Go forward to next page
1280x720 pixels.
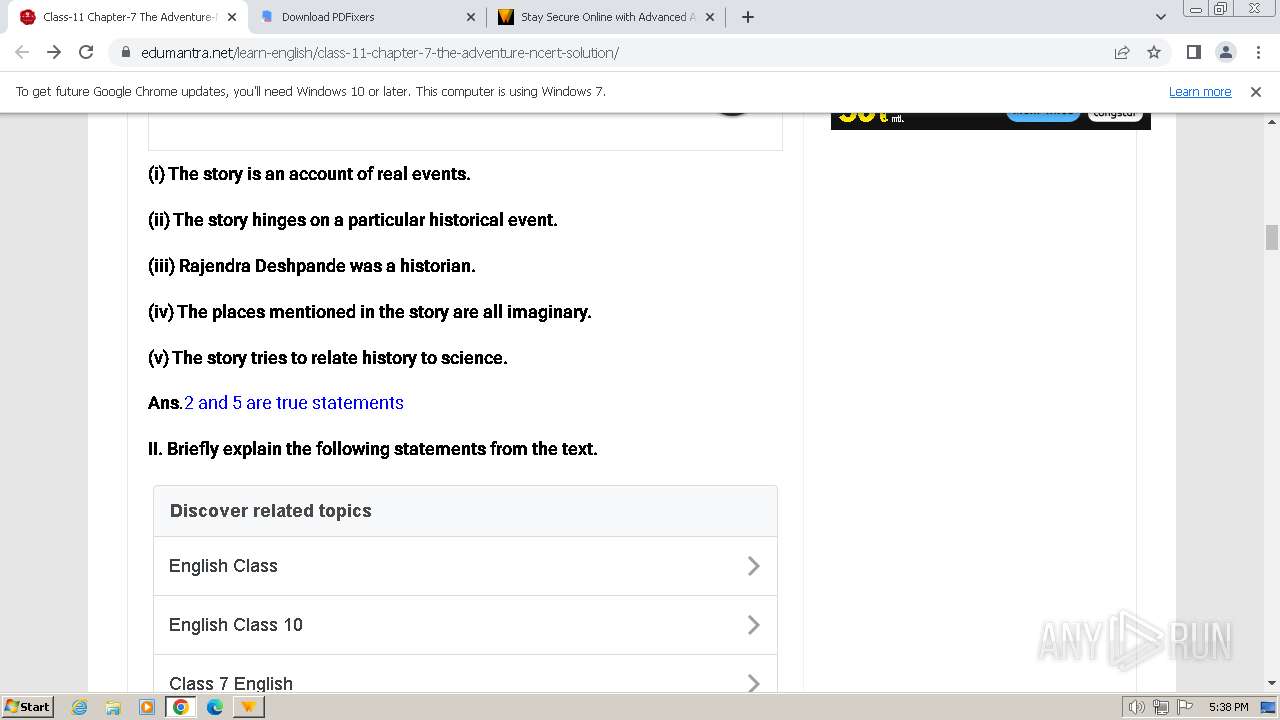click(x=54, y=52)
